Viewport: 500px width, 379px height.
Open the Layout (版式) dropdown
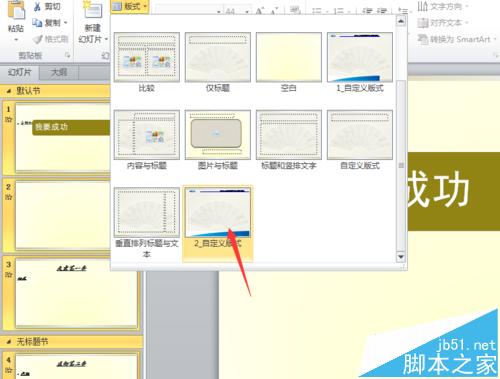point(129,6)
